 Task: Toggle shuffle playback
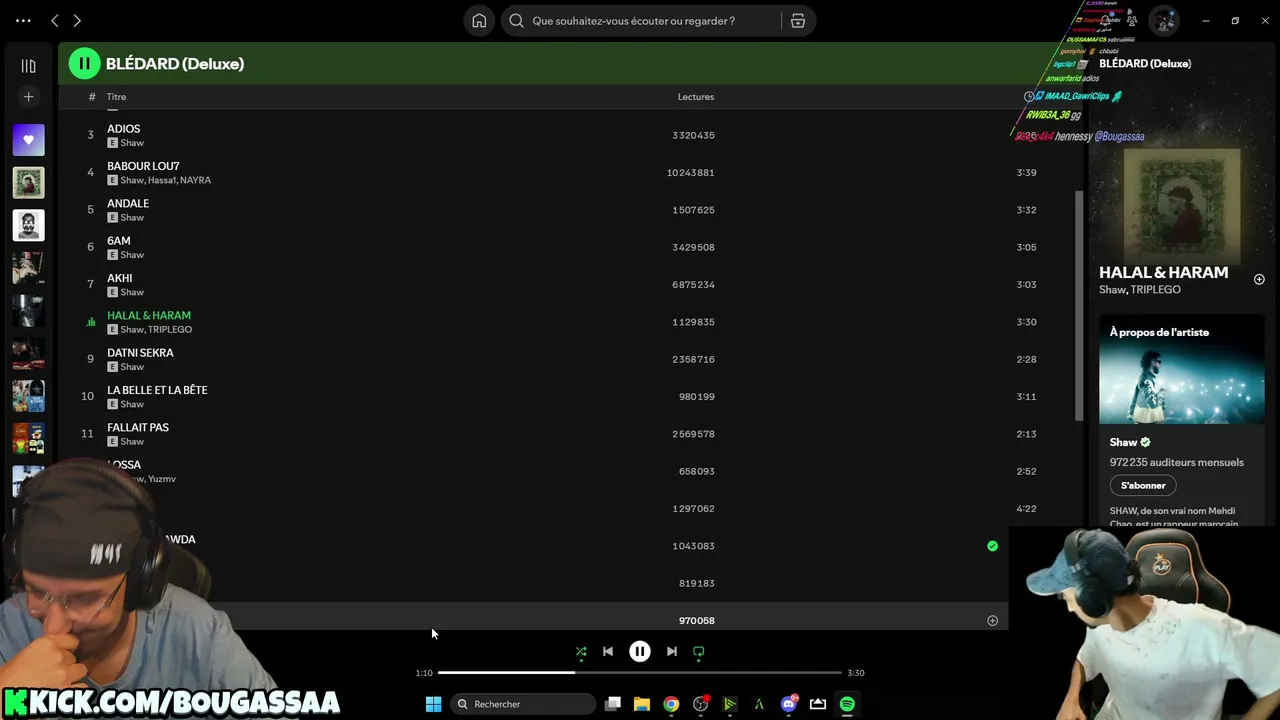coord(581,652)
